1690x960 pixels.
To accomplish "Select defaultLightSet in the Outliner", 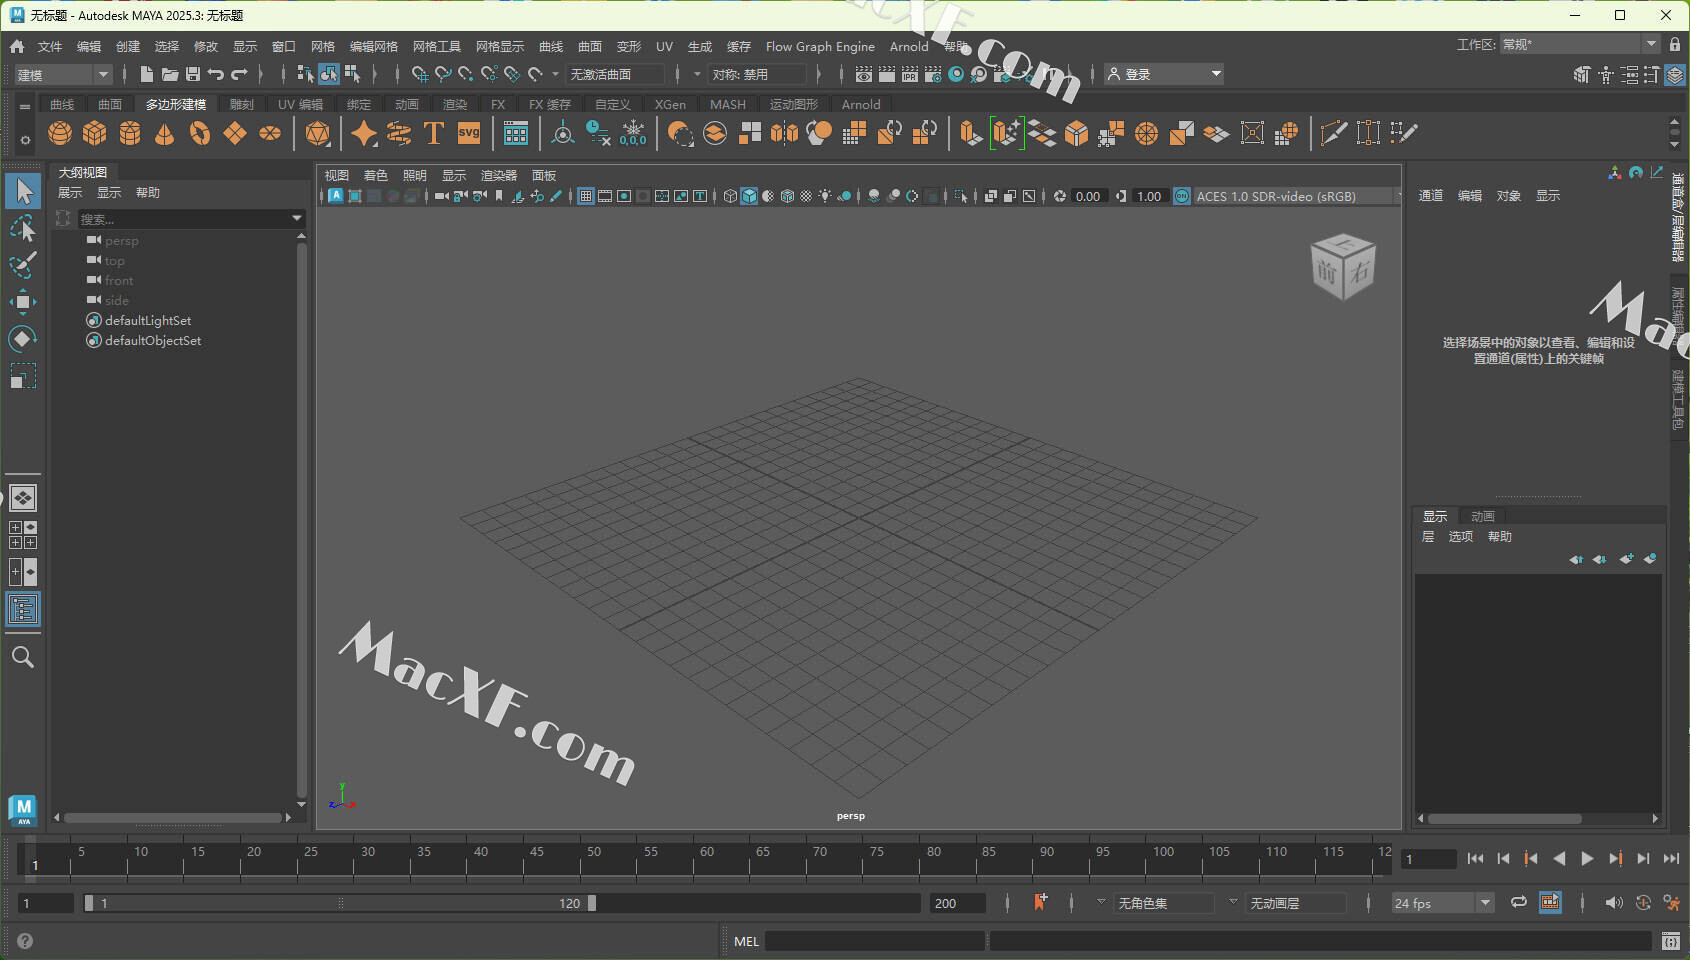I will (x=148, y=320).
